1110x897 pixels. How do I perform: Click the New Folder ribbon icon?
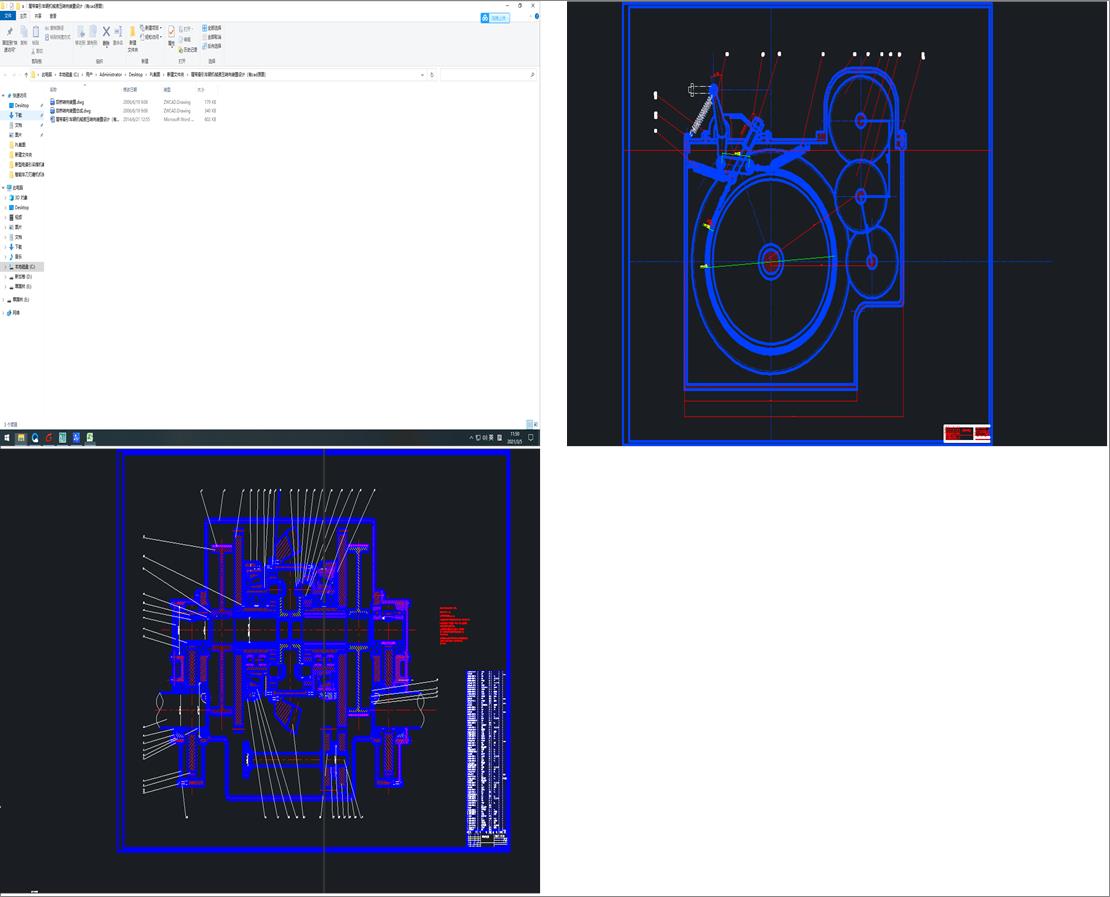tap(132, 33)
